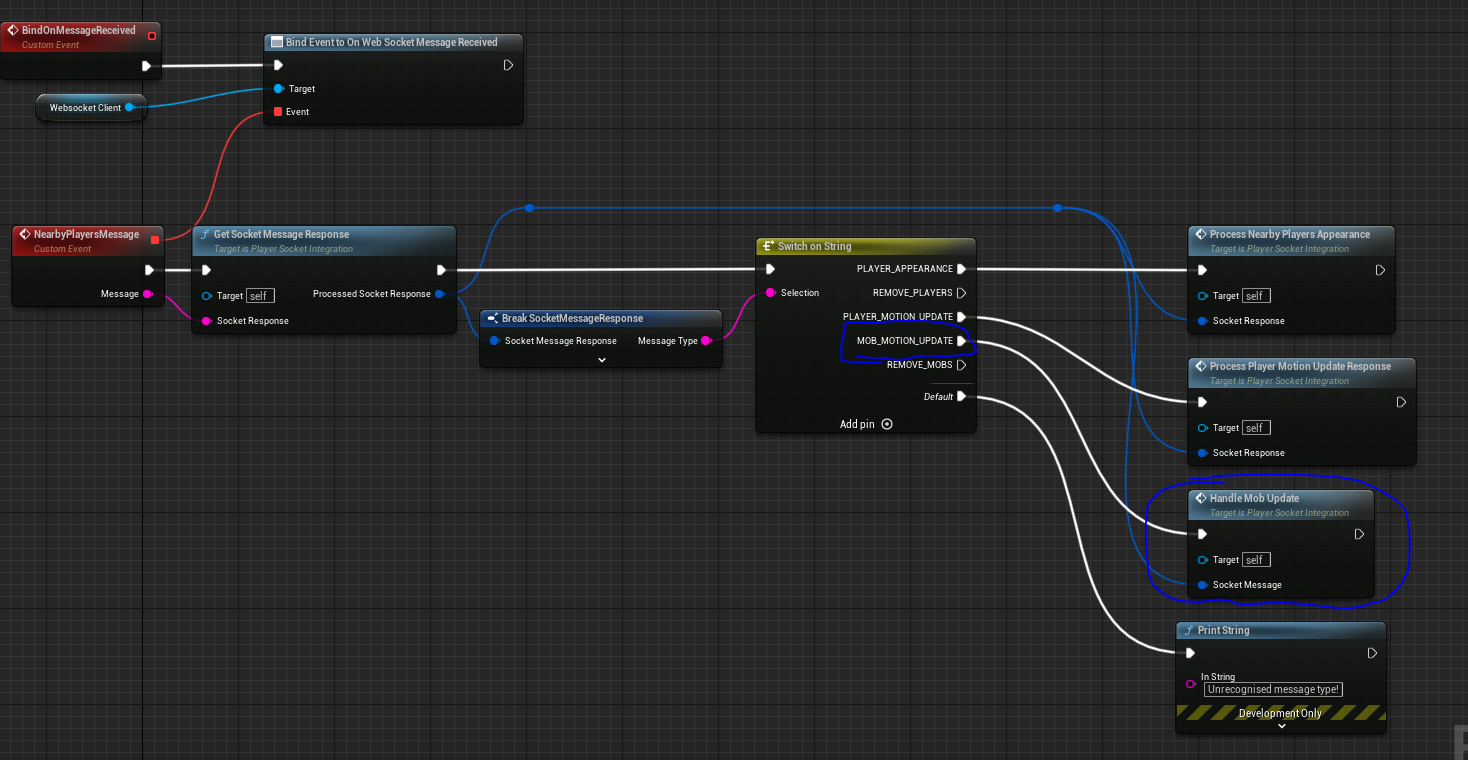The width and height of the screenshot is (1468, 760).
Task: Click the PLAYER_APPEARANCE output pin
Action: (961, 269)
